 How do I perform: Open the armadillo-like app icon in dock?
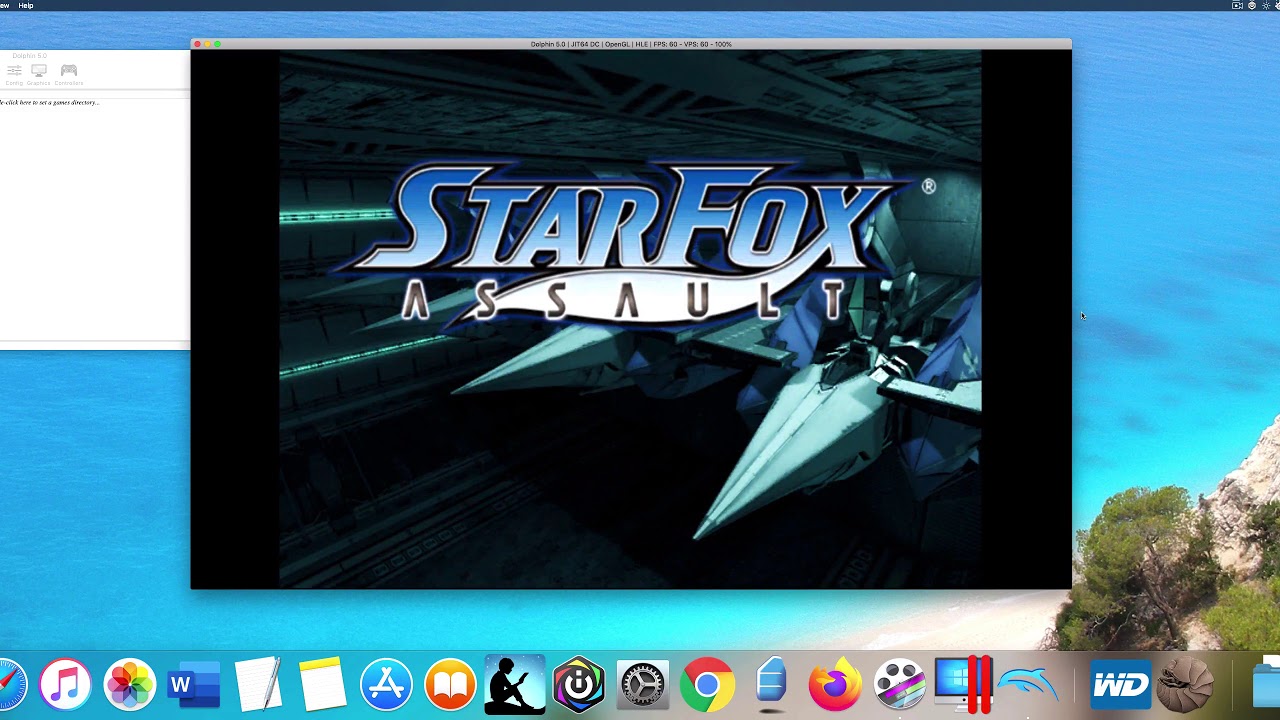(x=1185, y=685)
